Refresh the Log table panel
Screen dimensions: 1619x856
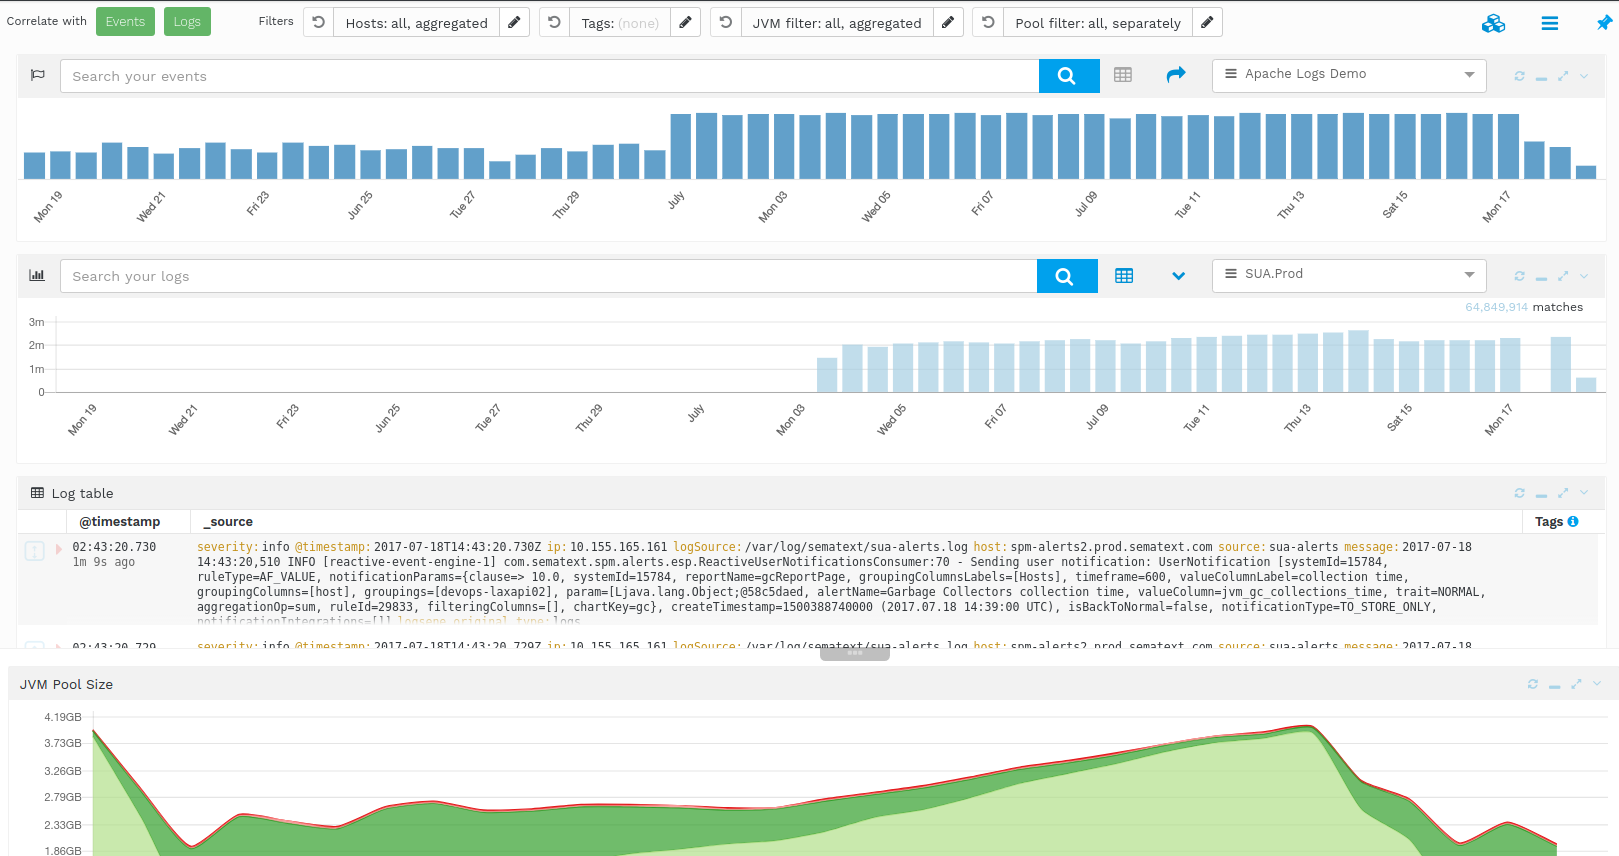click(x=1520, y=493)
